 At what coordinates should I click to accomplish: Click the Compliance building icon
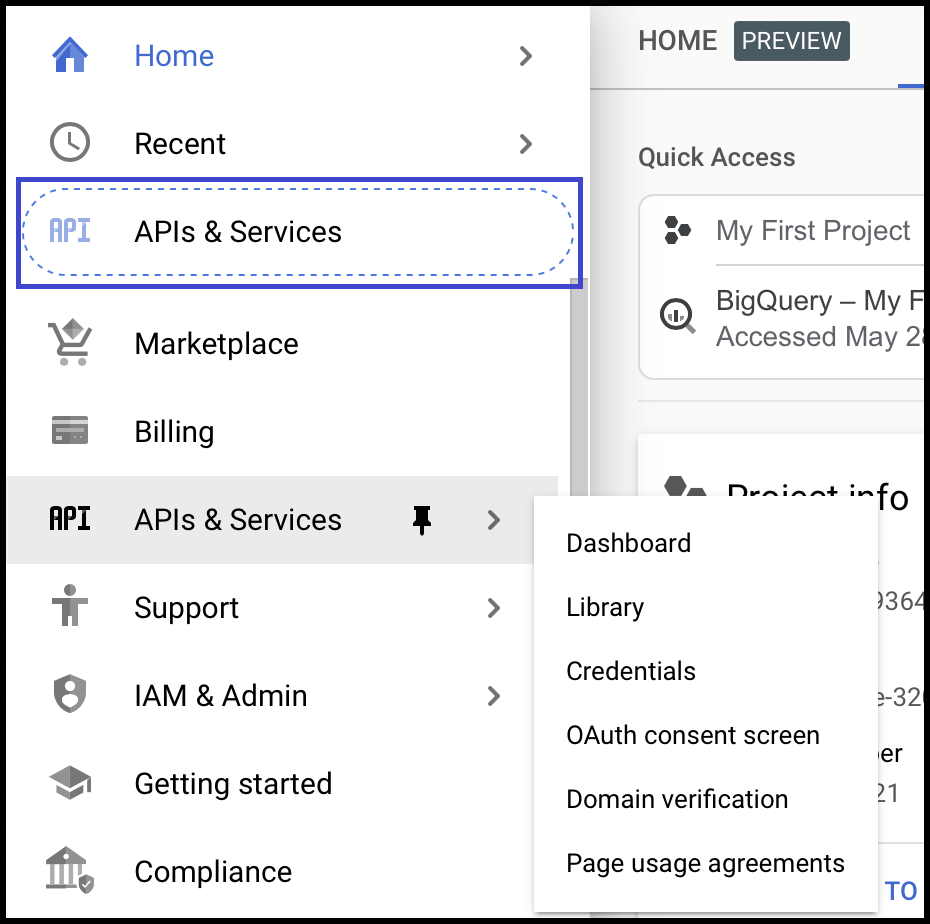70,871
